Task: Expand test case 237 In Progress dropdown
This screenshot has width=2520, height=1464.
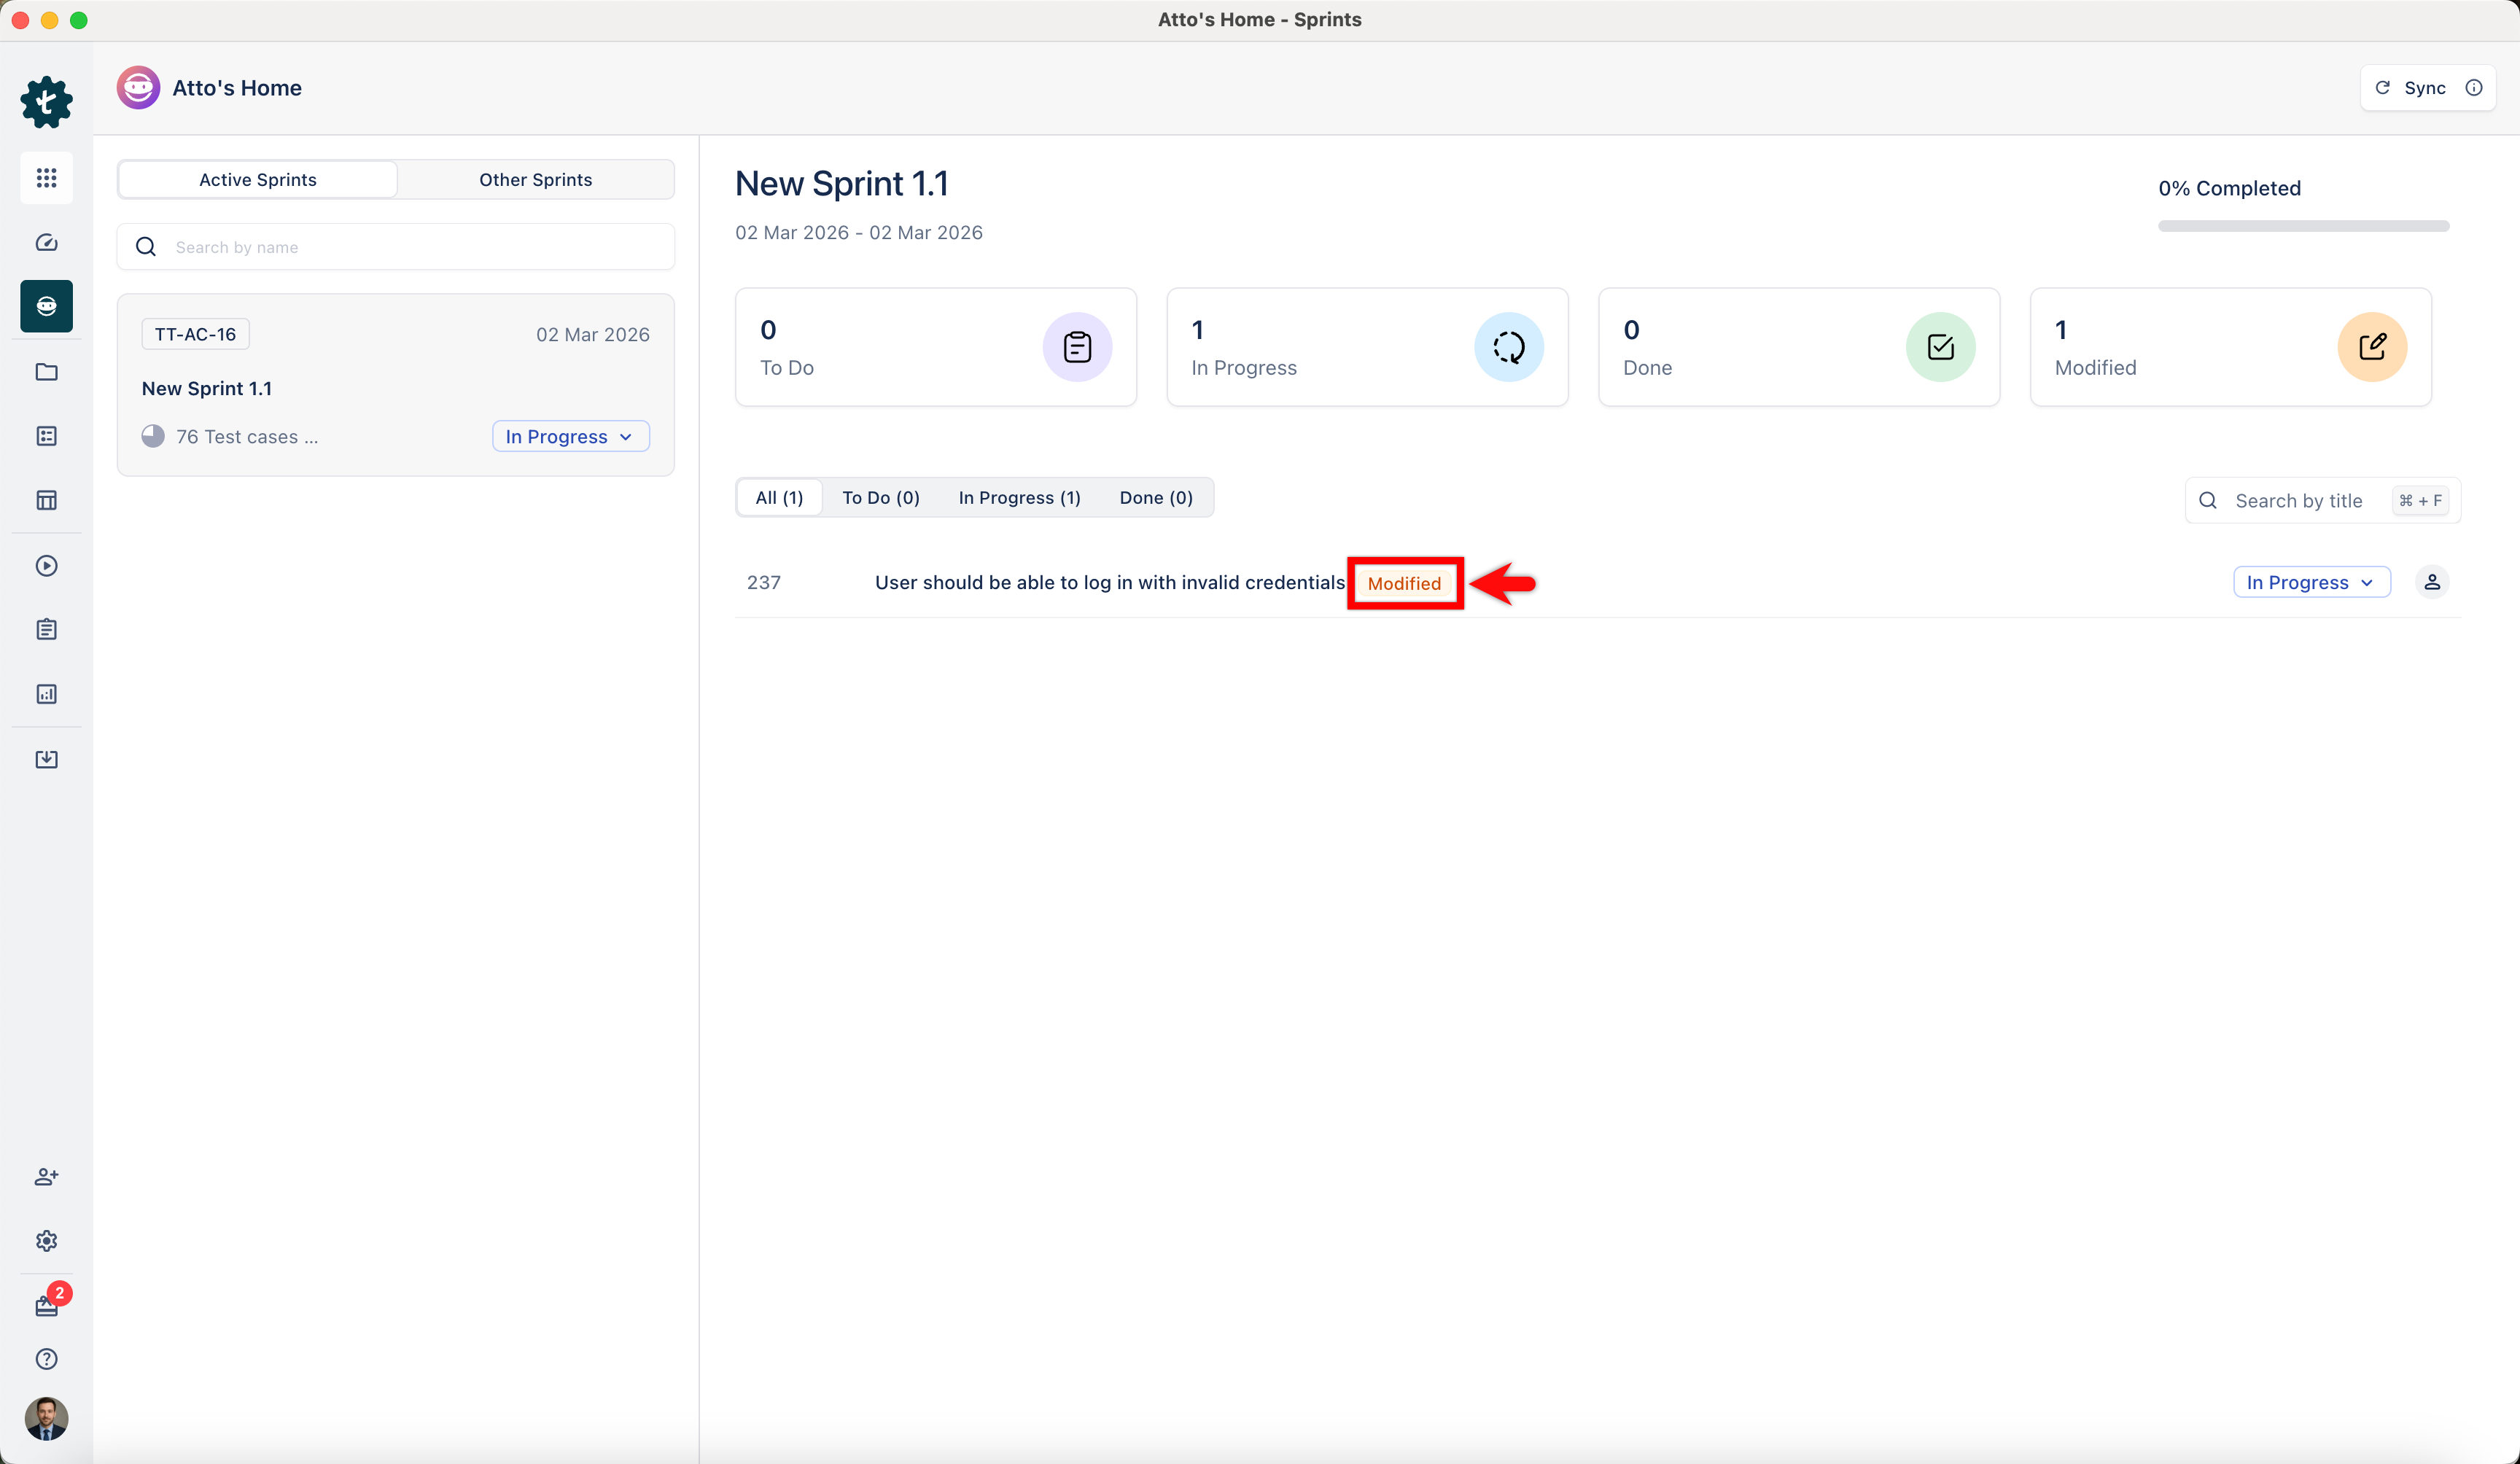Action: pos(2311,582)
